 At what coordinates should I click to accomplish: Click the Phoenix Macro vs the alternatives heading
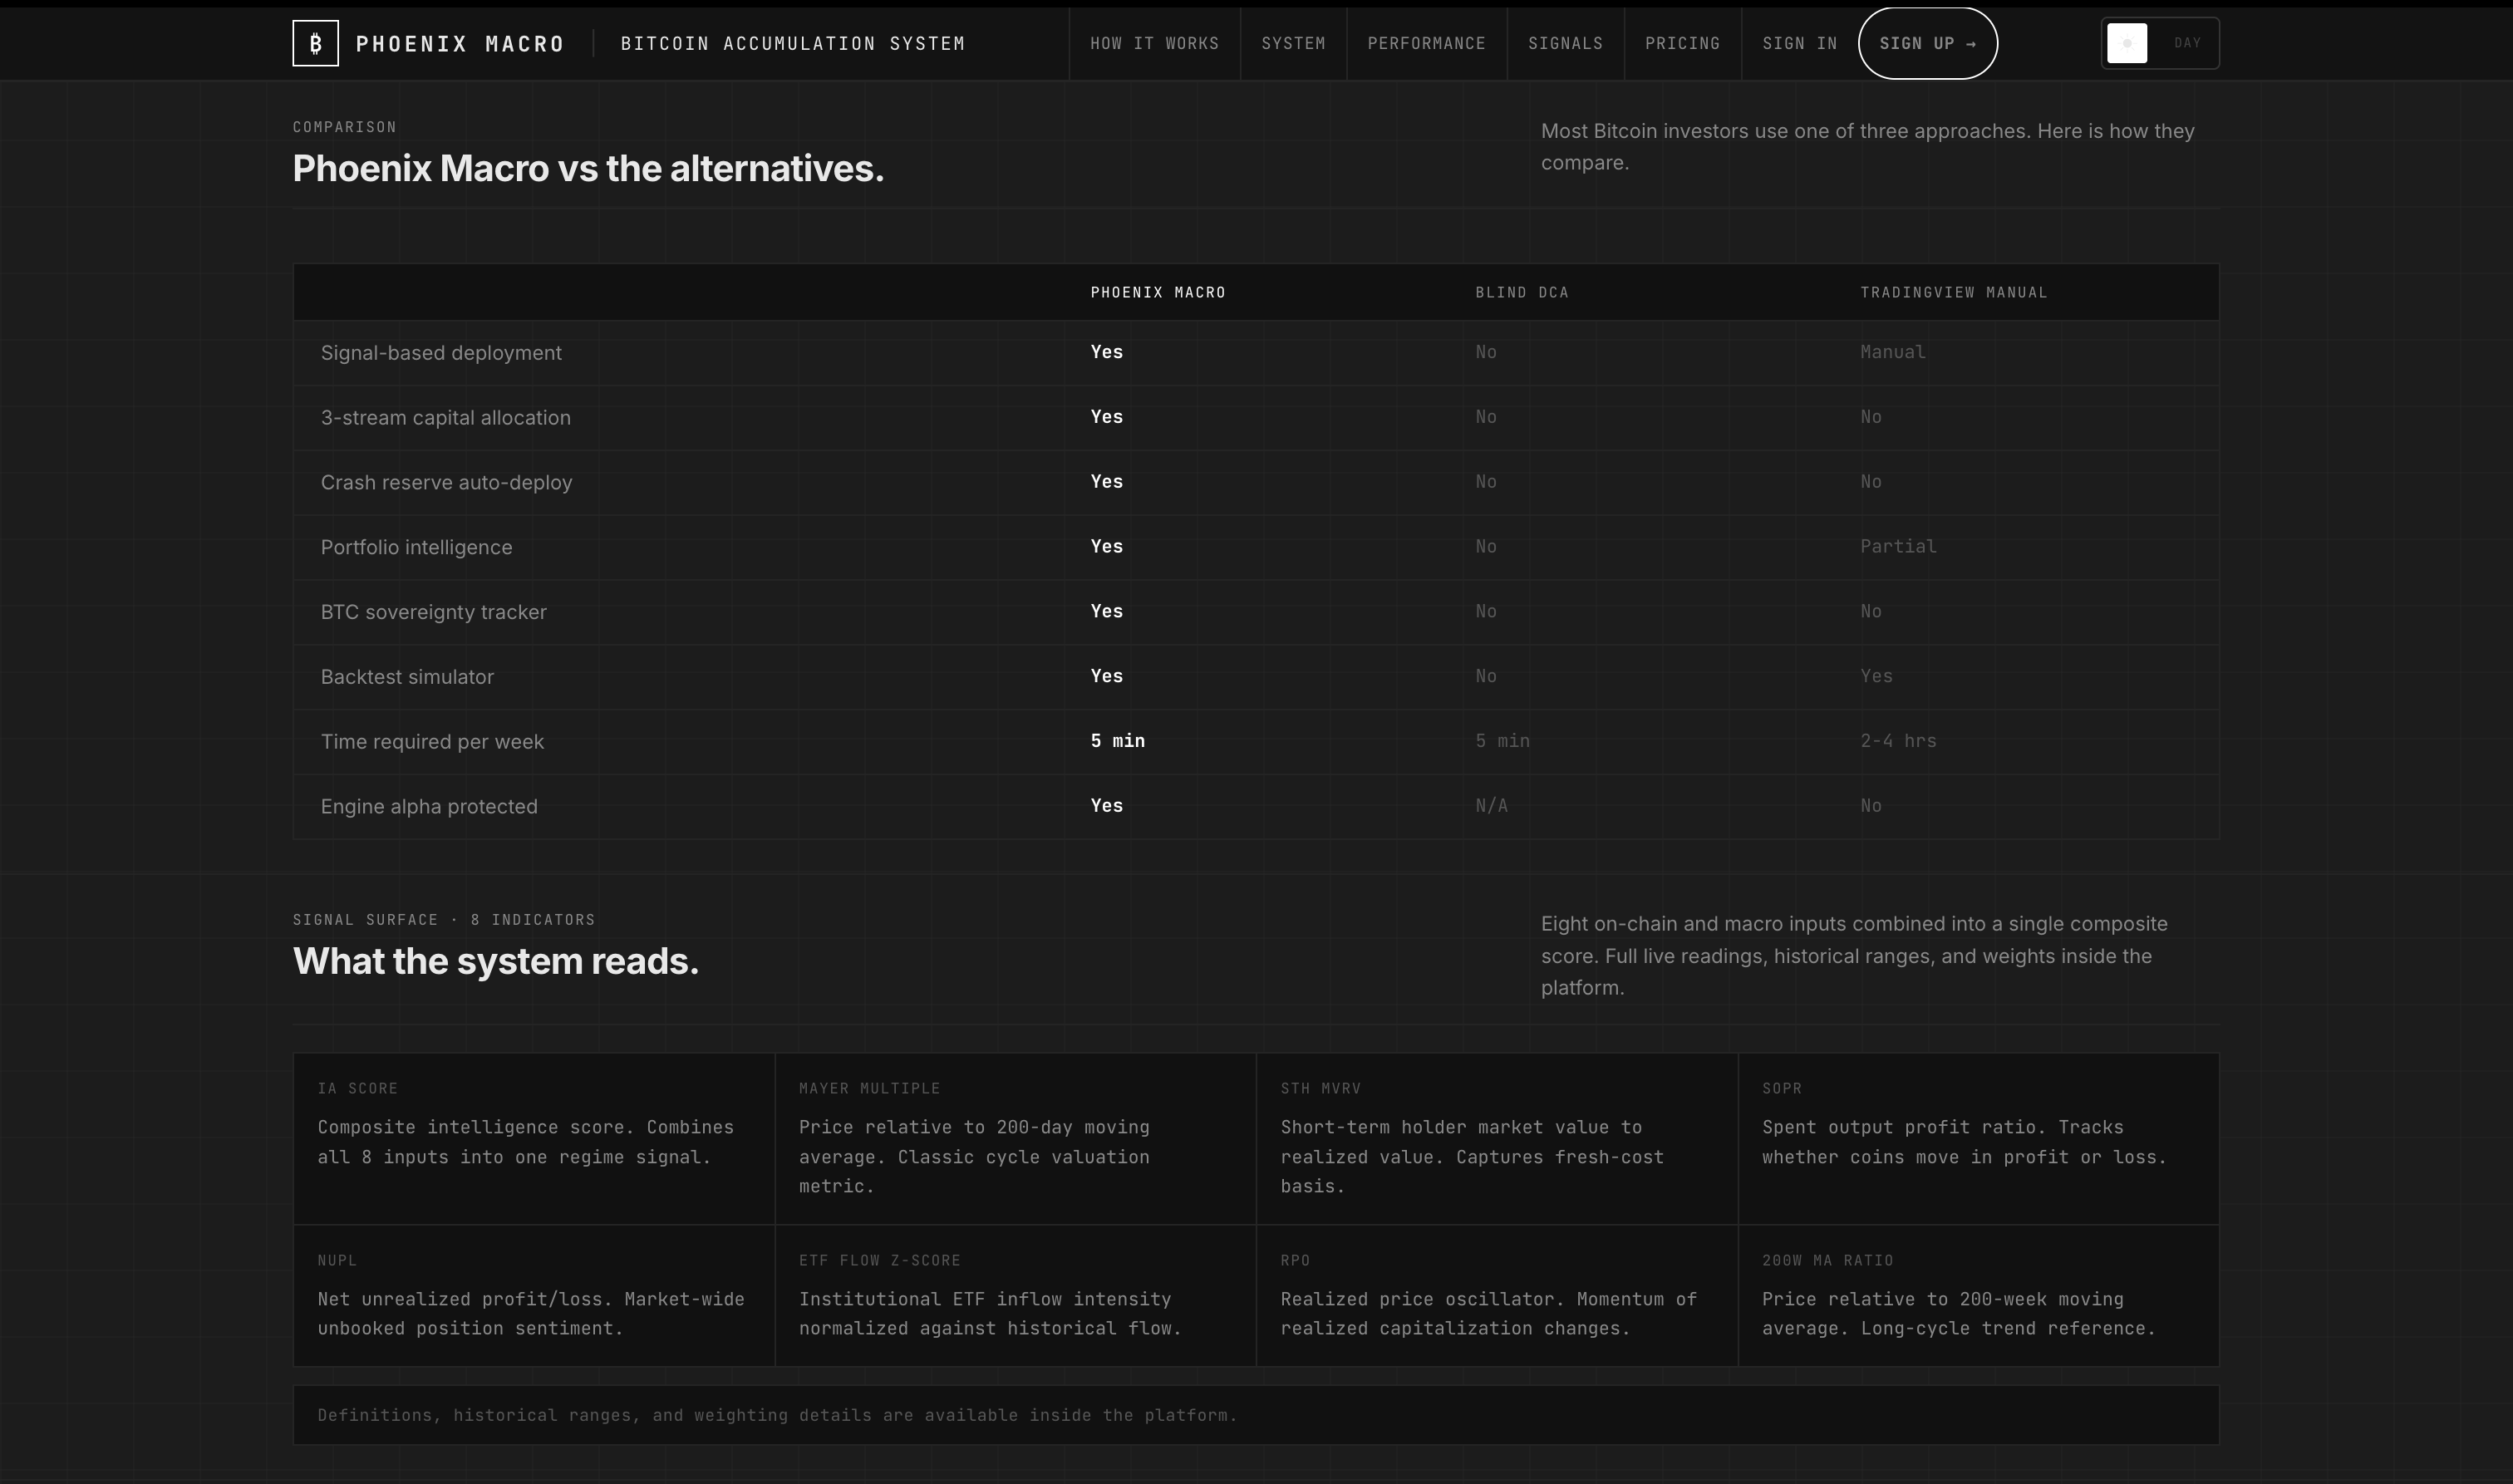[588, 169]
